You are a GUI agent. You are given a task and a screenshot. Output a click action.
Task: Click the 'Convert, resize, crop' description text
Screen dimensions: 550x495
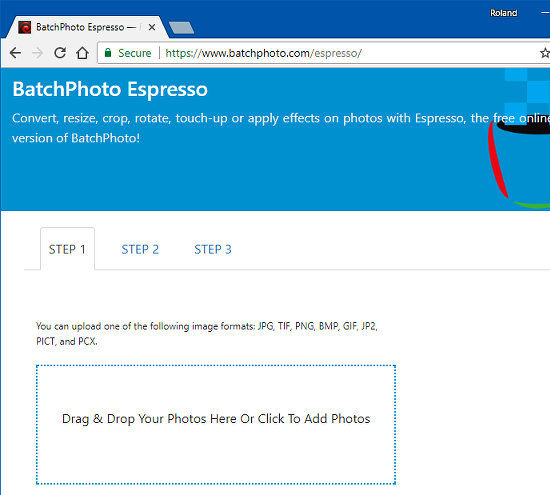281,128
